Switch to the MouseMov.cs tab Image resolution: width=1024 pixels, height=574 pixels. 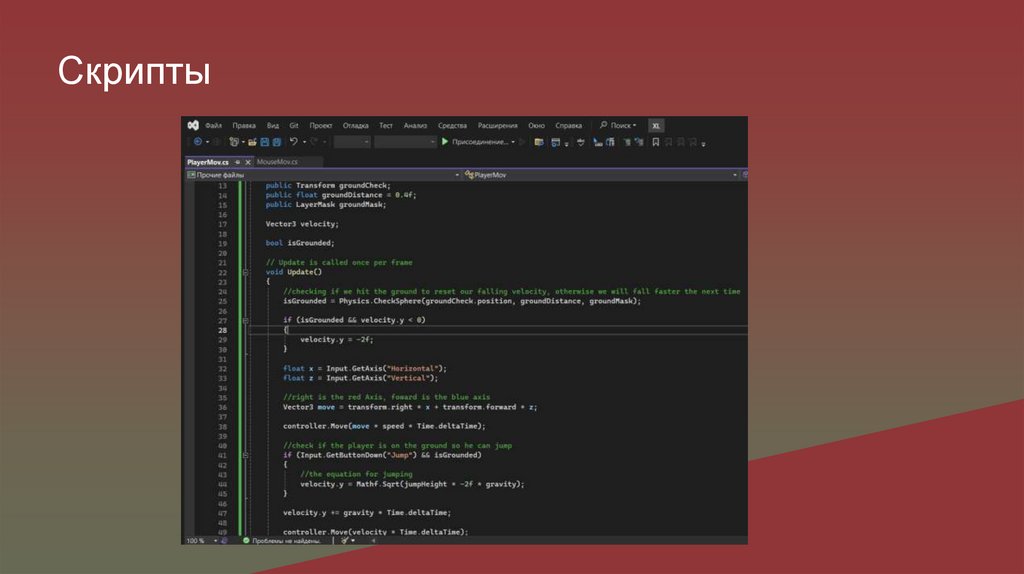276,161
